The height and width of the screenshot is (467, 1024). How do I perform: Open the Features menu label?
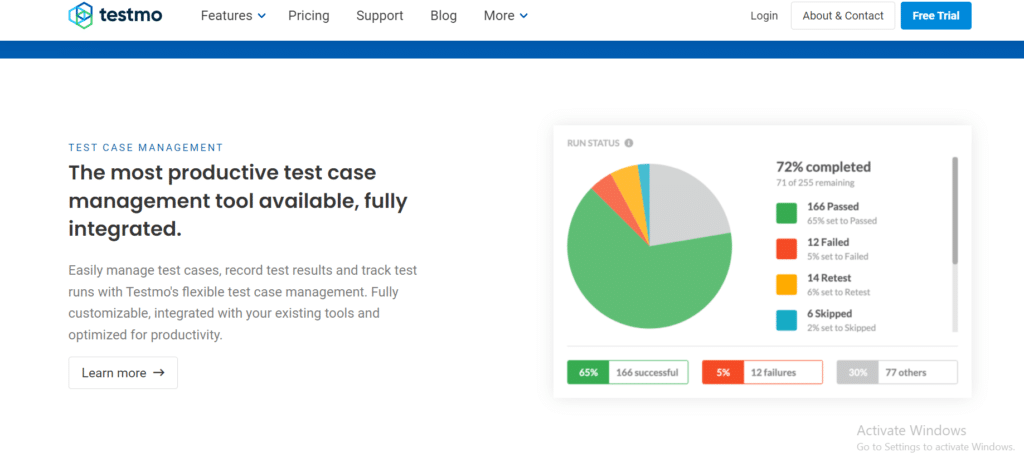pyautogui.click(x=227, y=16)
